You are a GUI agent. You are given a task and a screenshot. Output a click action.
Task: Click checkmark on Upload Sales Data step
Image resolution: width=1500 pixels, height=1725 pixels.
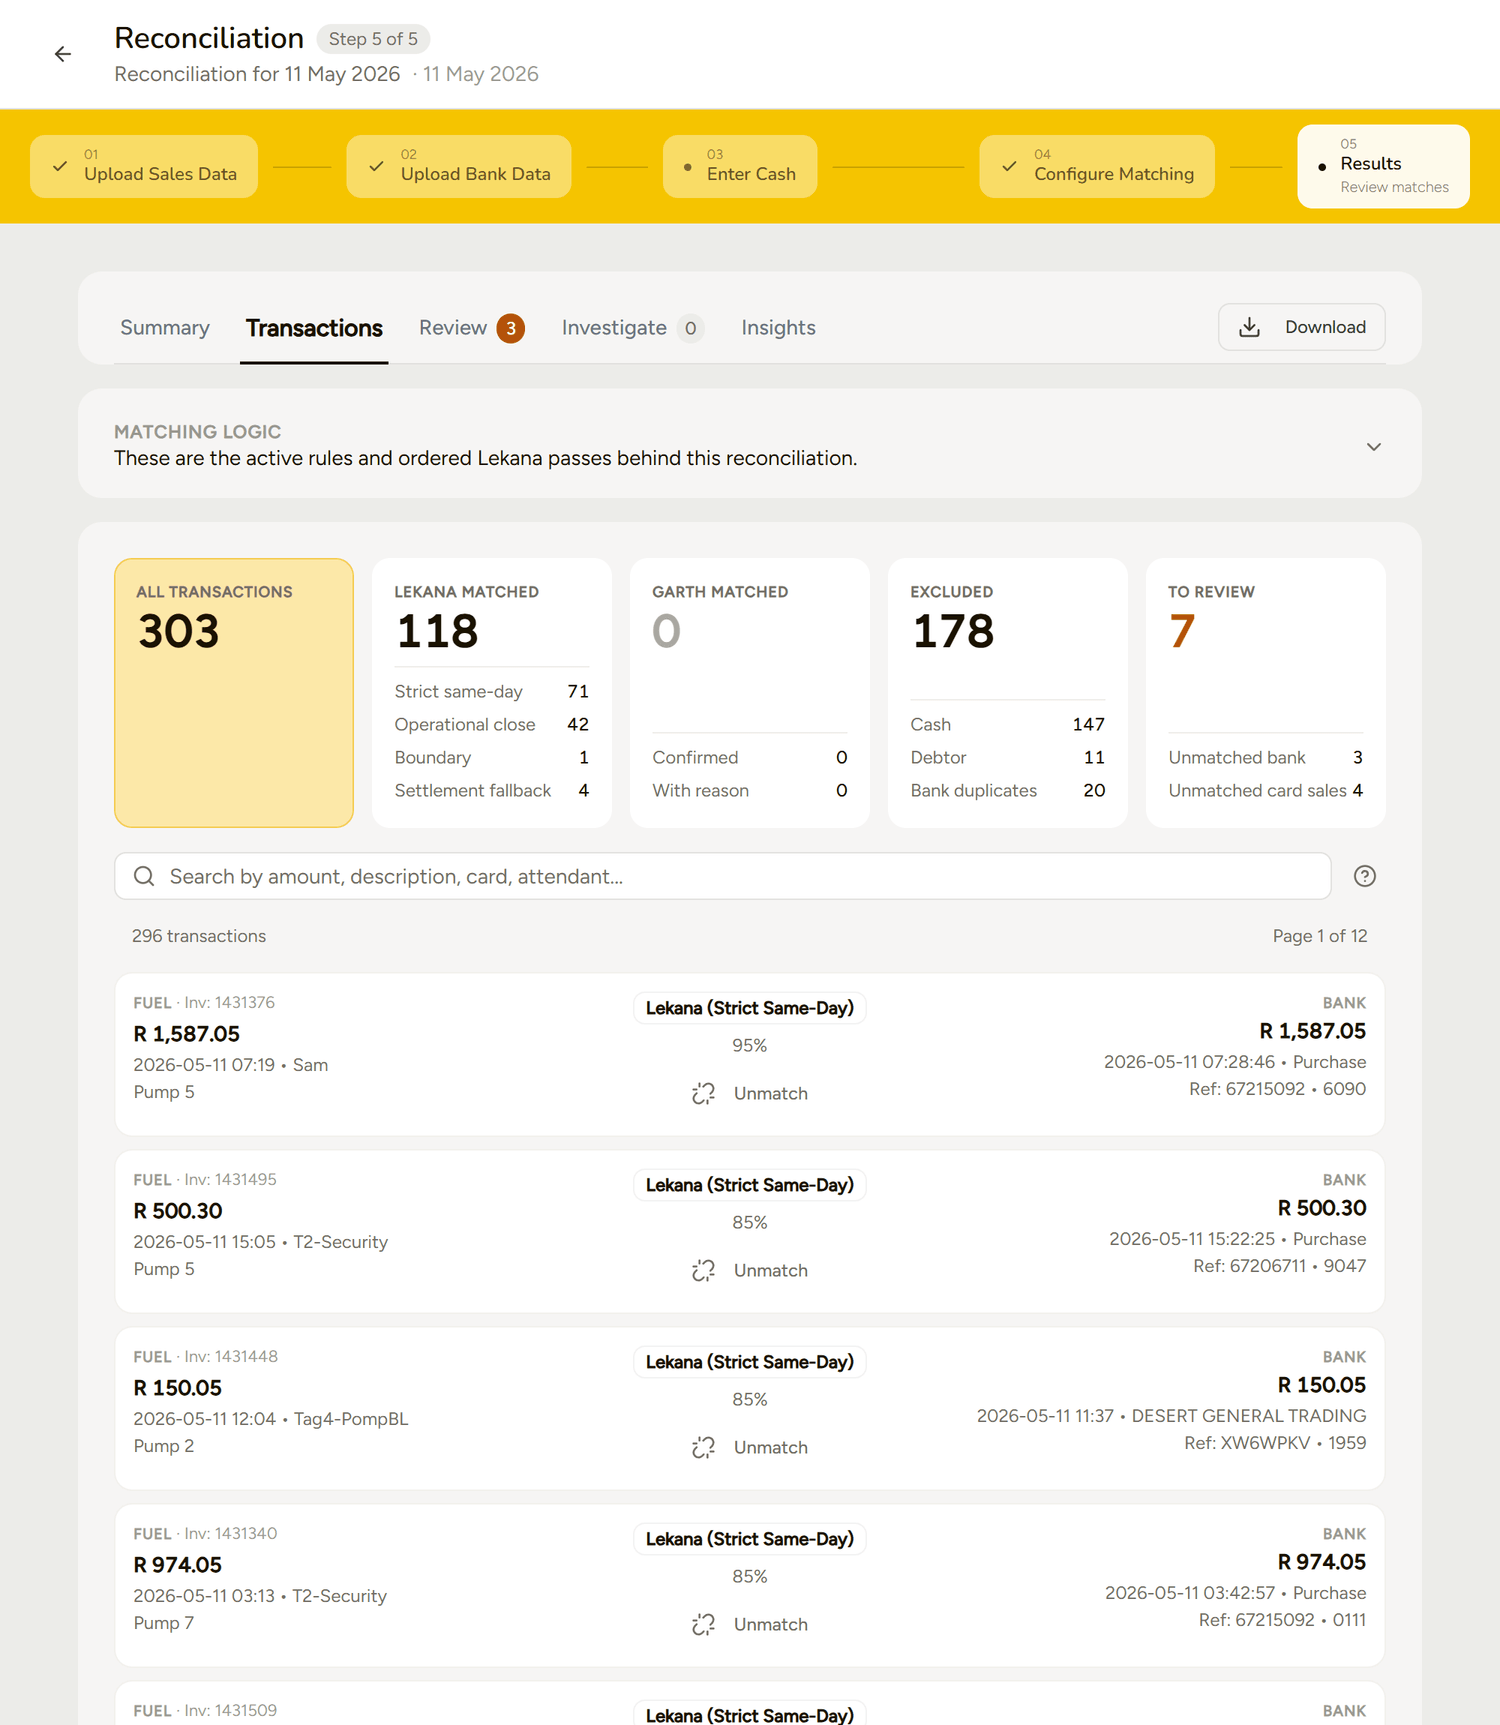tap(60, 166)
